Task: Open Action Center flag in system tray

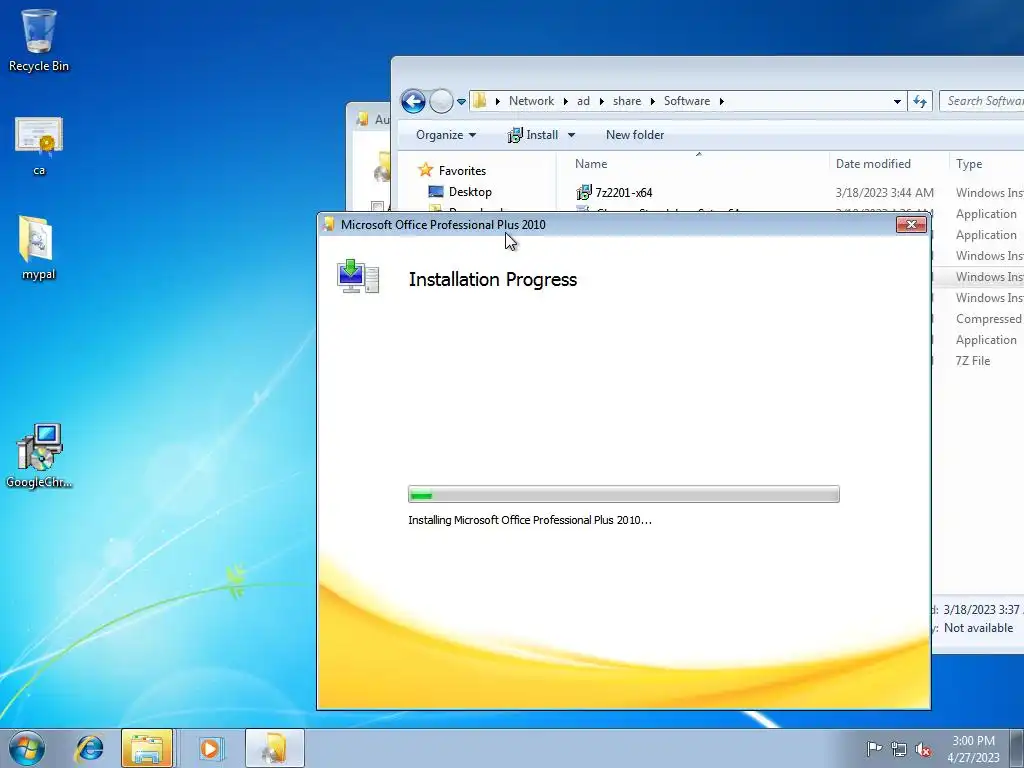Action: coord(874,749)
